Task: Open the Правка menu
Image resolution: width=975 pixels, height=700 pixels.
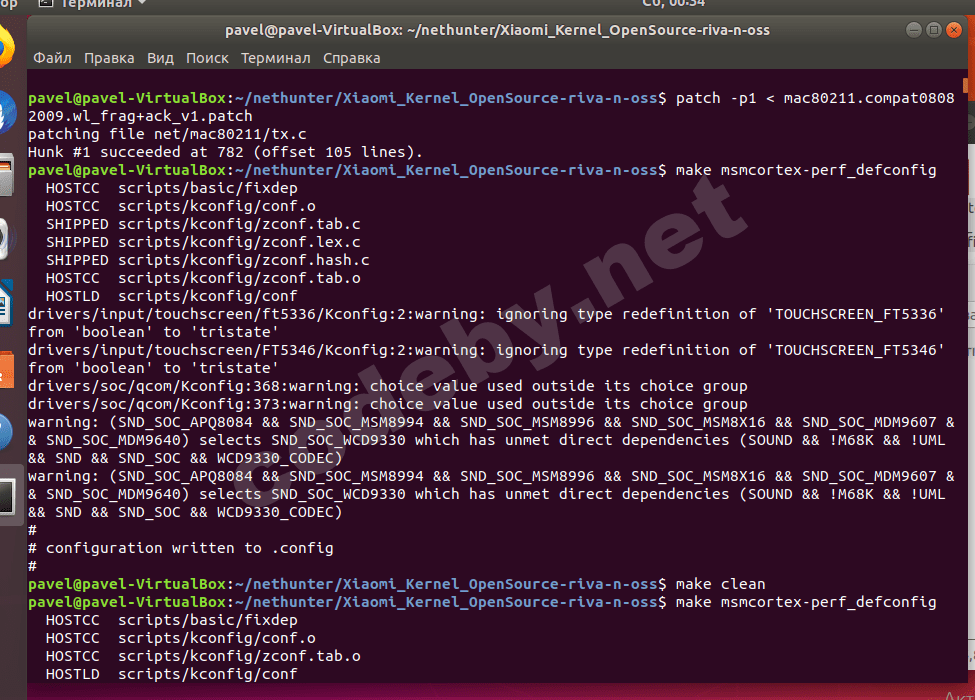Action: pos(109,58)
